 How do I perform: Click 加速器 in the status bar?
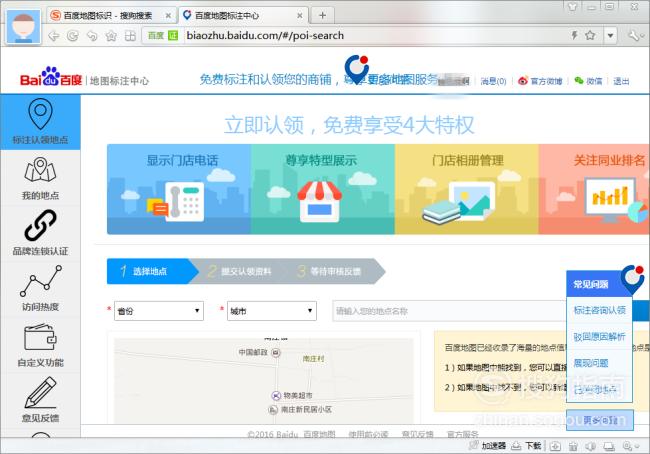[488, 446]
